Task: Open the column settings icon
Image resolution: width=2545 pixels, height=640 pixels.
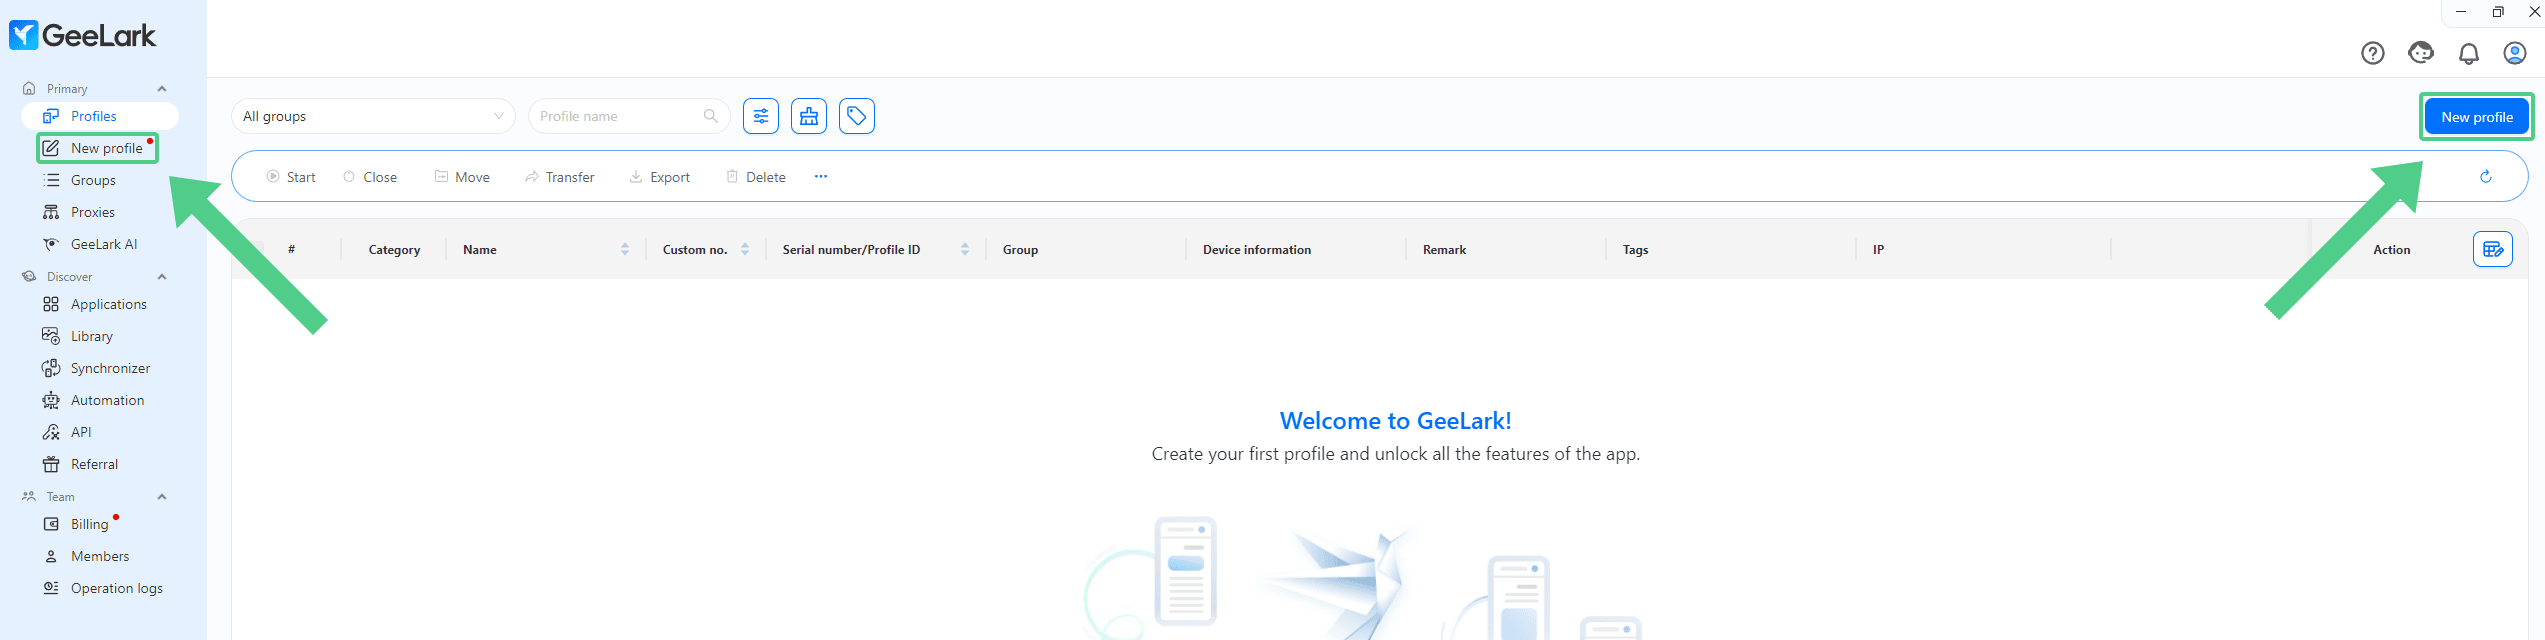Action: [2492, 249]
